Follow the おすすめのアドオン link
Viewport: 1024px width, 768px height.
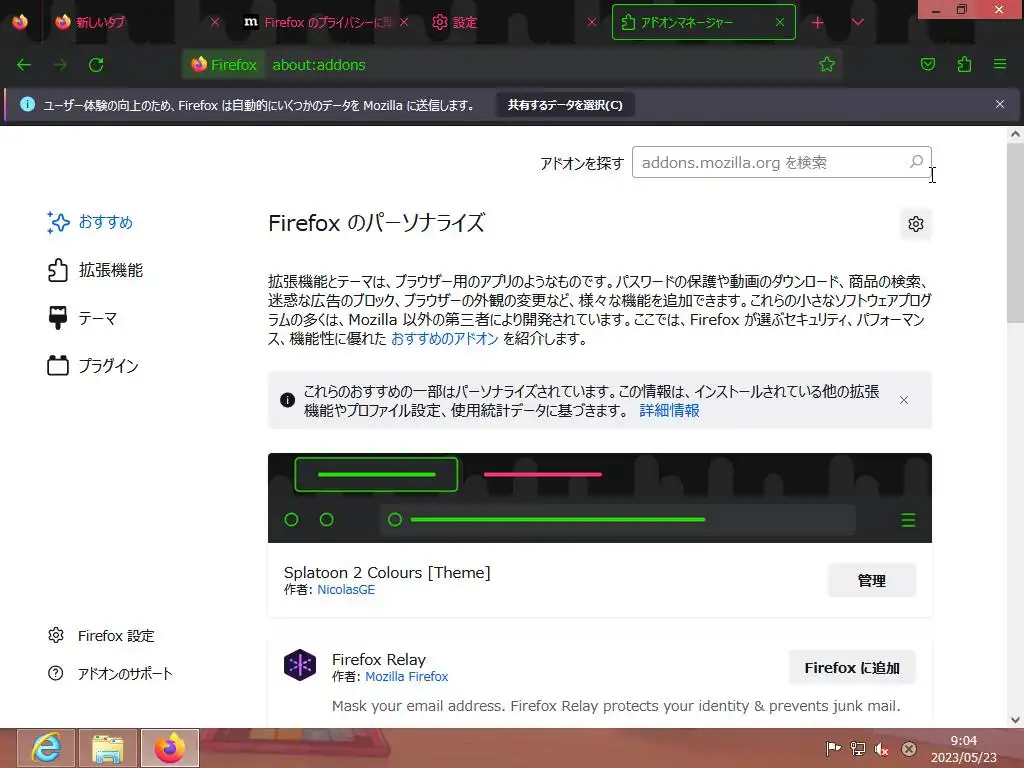445,338
